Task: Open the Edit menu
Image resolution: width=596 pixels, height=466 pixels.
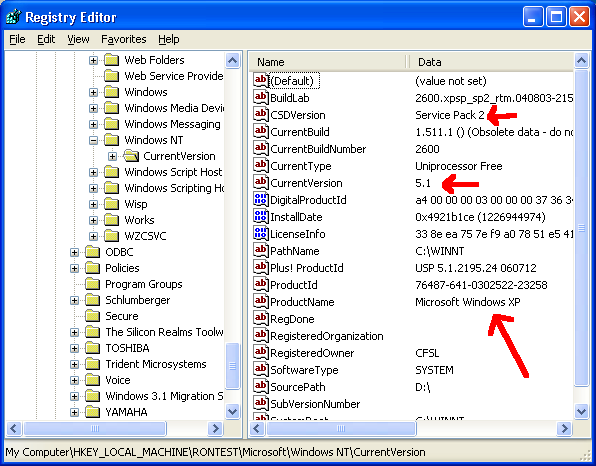Action: (x=46, y=39)
